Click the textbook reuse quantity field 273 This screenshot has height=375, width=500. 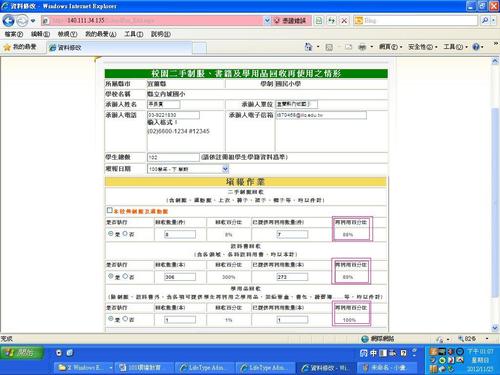click(292, 277)
